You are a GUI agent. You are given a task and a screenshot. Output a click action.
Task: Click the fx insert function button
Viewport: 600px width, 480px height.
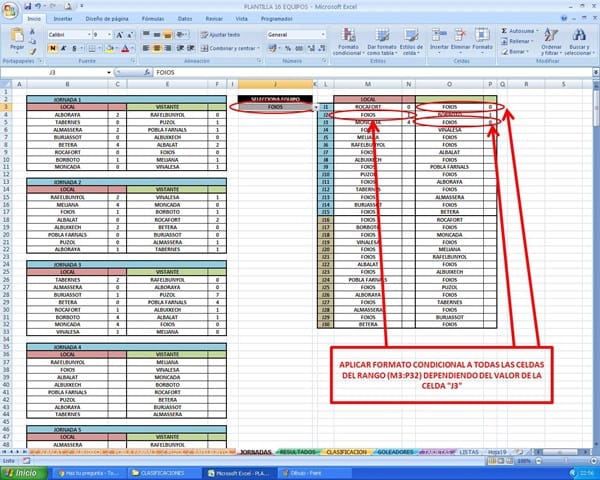[147, 72]
